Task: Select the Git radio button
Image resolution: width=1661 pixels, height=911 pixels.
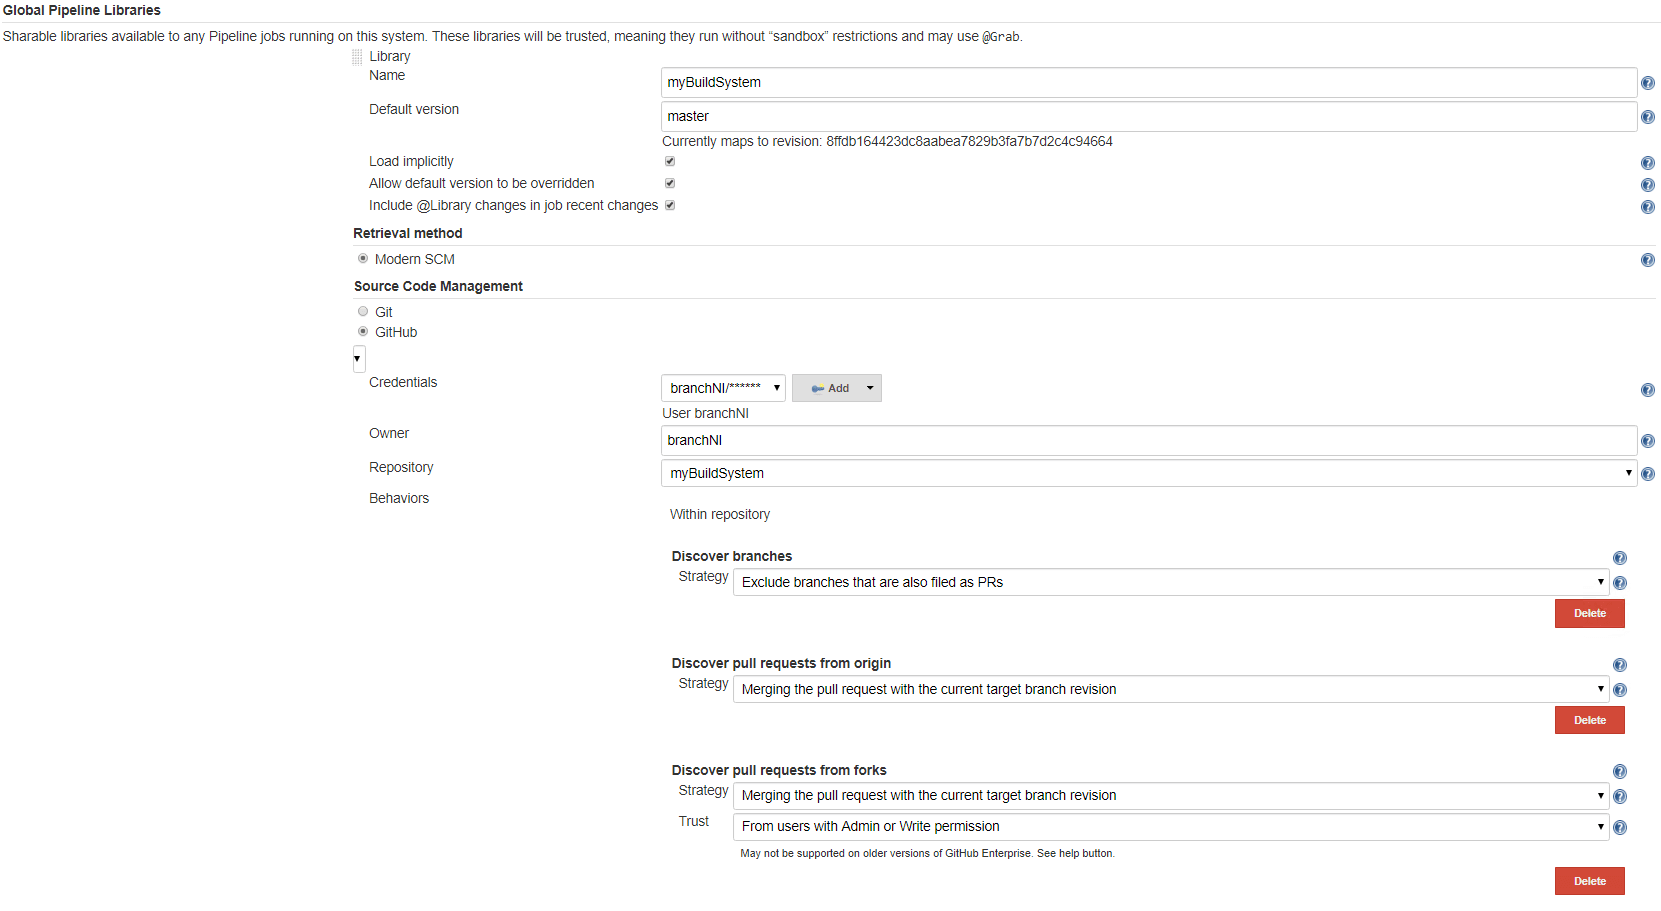Action: click(x=363, y=311)
